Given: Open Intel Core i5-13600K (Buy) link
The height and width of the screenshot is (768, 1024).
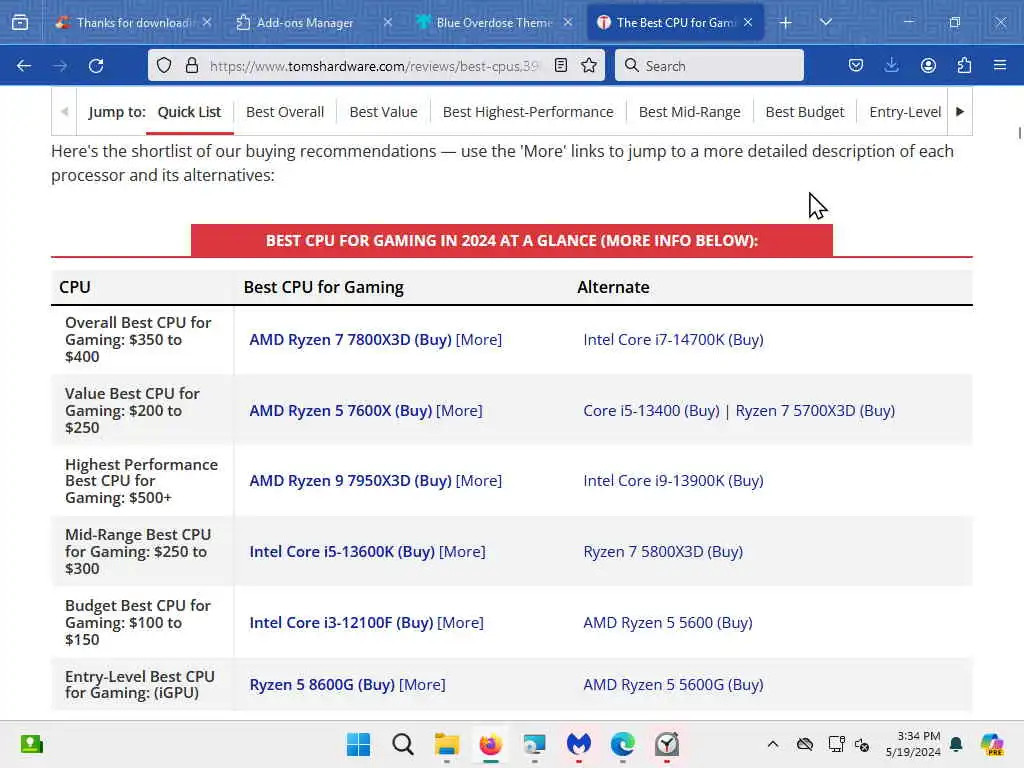Looking at the screenshot, I should [342, 552].
